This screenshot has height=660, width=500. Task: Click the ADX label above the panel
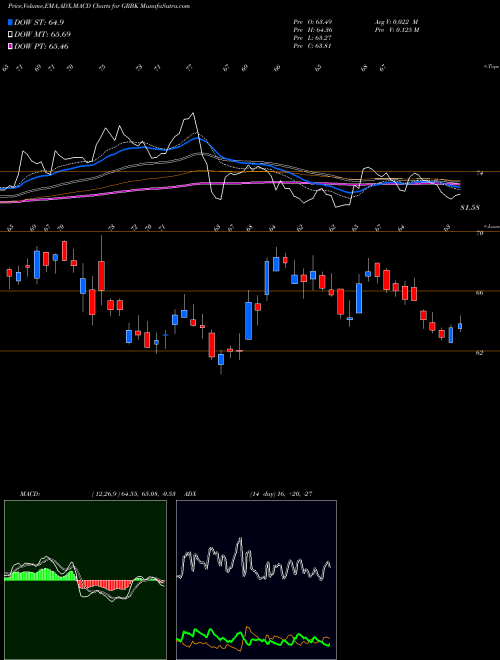pos(190,494)
